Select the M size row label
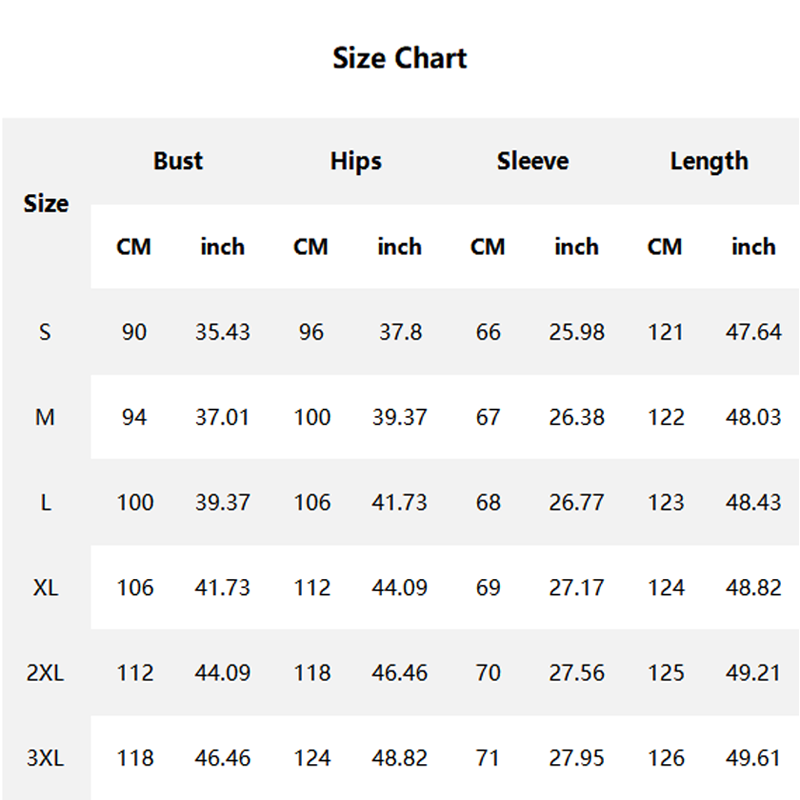 coord(45,417)
